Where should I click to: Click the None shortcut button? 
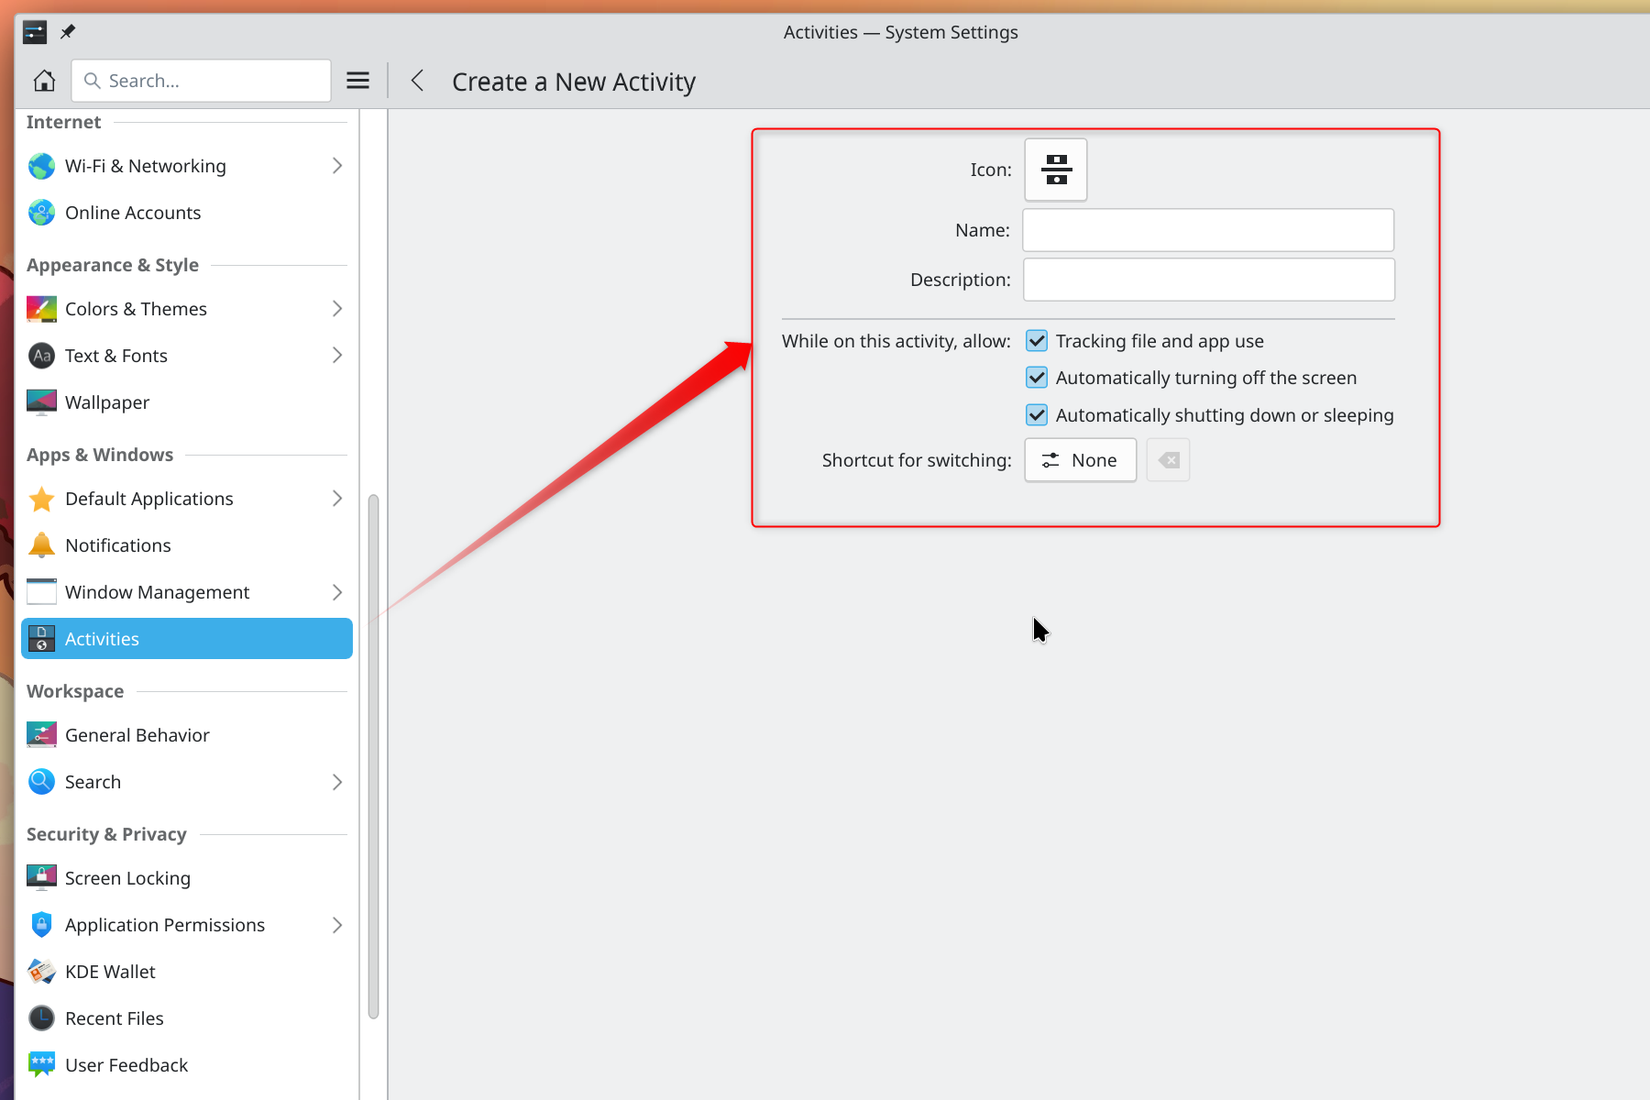tap(1080, 459)
